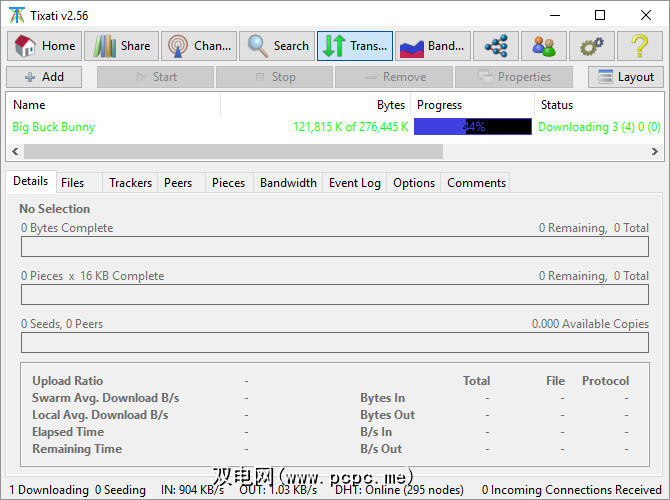Screen dimensions: 670x500
Task: Open the Bandwidth section
Action: [x=433, y=46]
